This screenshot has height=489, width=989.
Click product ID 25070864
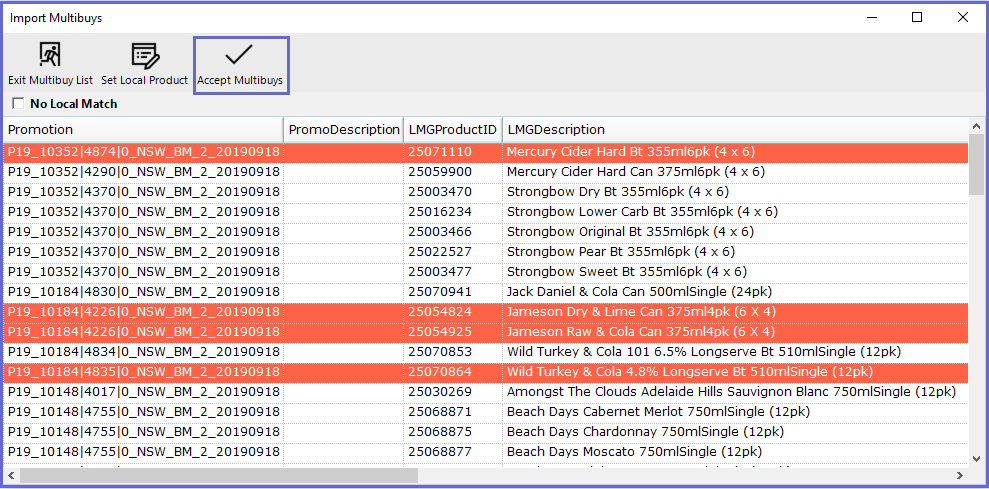tap(440, 372)
